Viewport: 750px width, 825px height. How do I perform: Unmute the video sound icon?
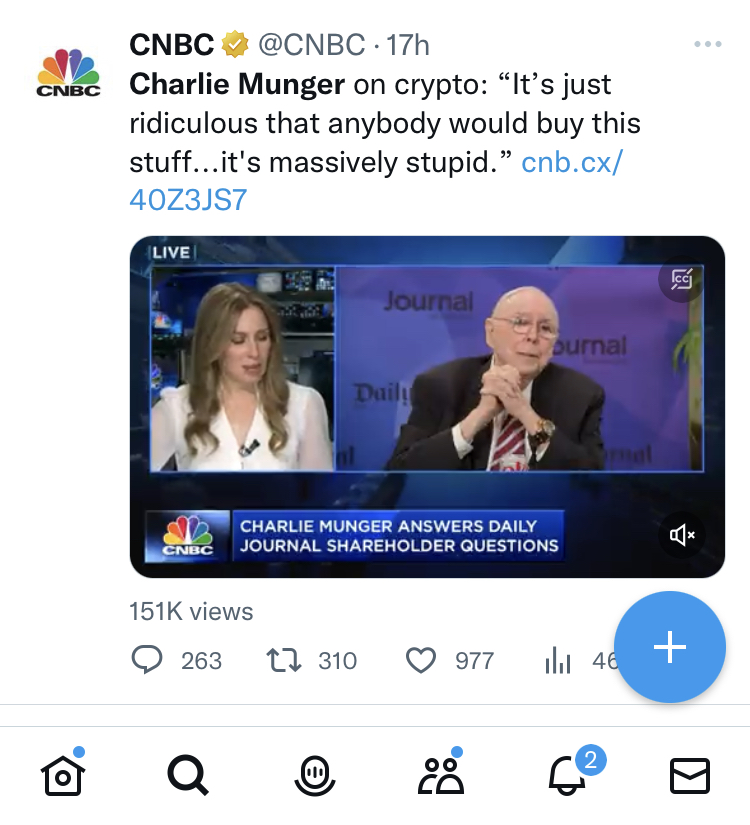[x=682, y=535]
